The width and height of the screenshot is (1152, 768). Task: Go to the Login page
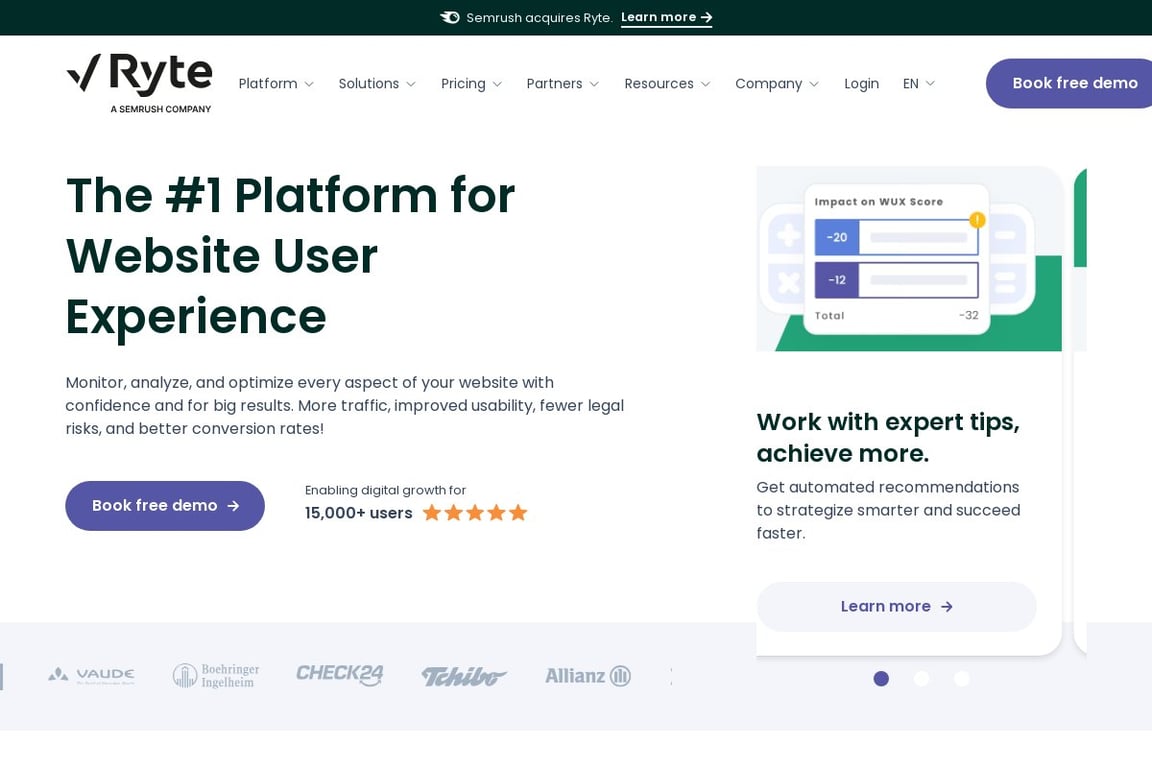click(x=861, y=84)
